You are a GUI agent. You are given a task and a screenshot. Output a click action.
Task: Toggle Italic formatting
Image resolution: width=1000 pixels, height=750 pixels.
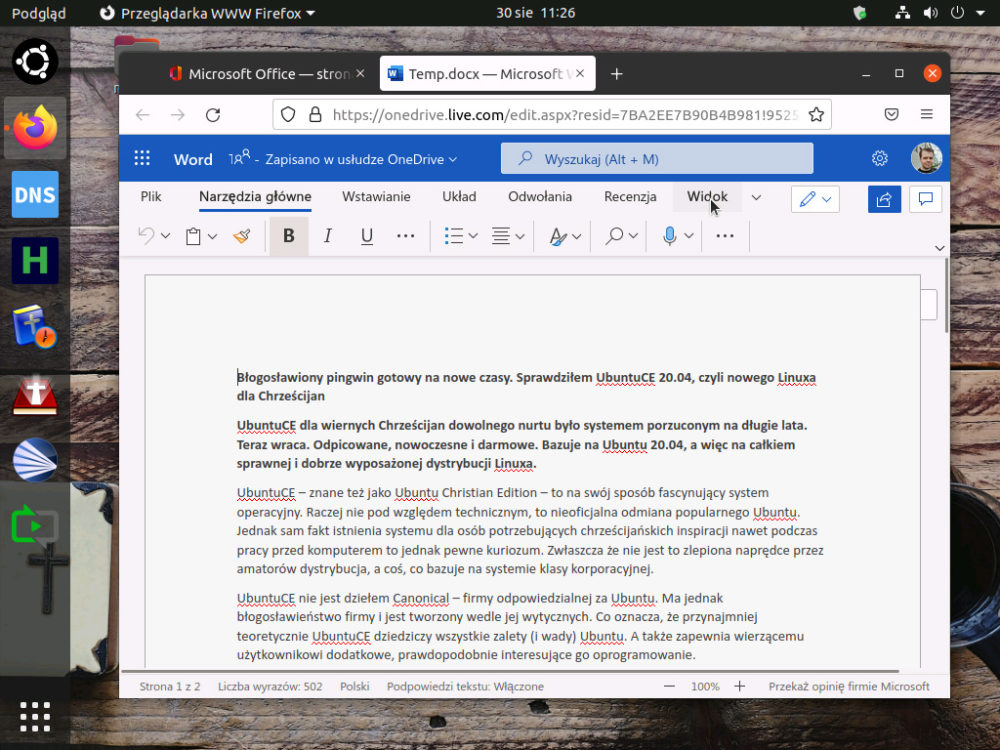327,236
